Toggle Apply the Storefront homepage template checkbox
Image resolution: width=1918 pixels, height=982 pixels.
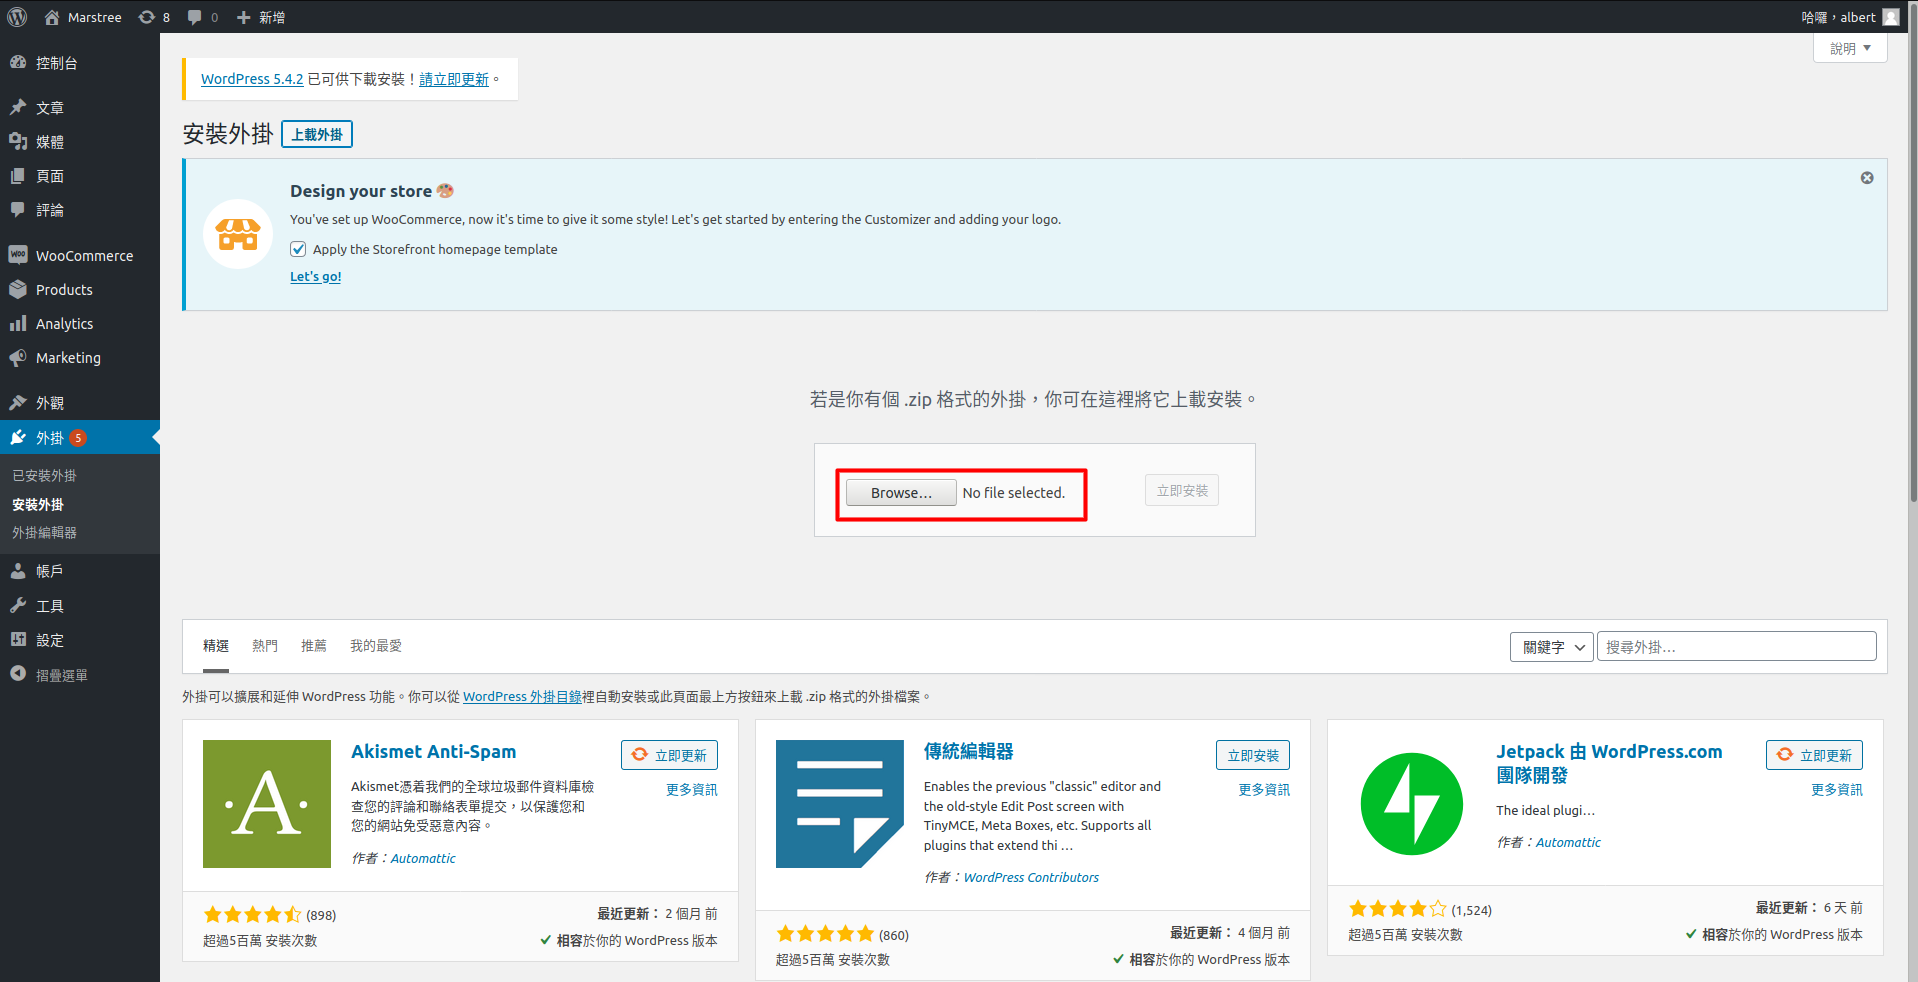coord(298,249)
